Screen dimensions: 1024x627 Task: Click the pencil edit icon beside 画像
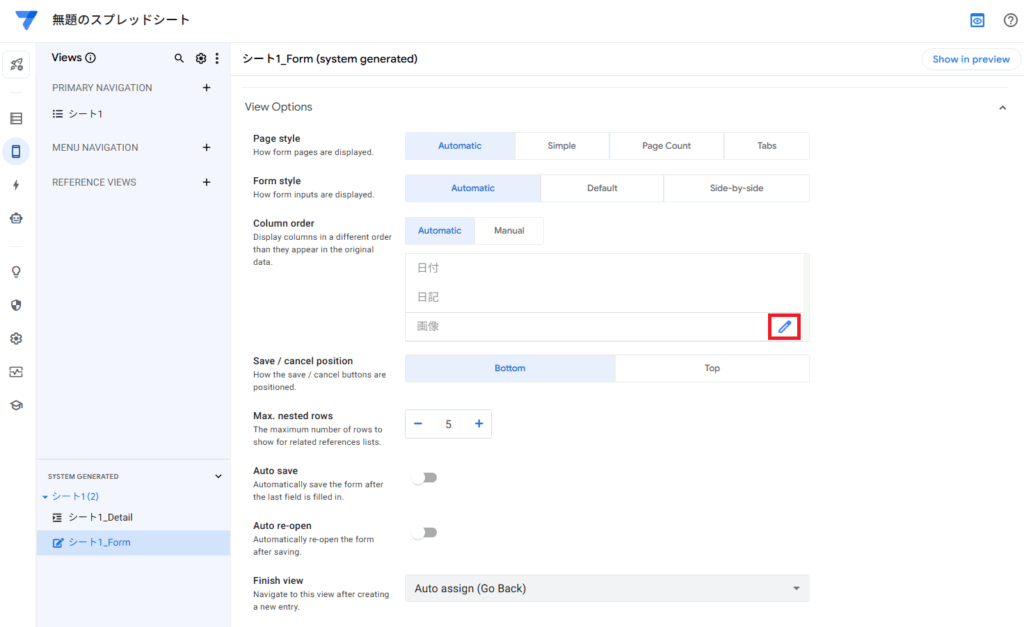785,326
